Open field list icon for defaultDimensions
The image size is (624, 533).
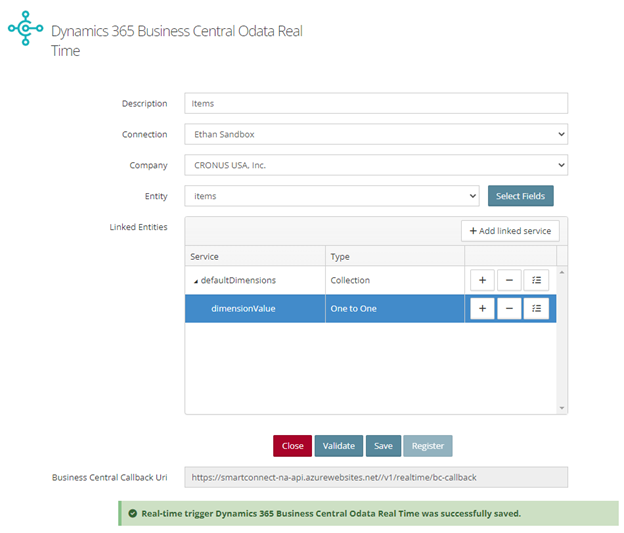click(536, 280)
